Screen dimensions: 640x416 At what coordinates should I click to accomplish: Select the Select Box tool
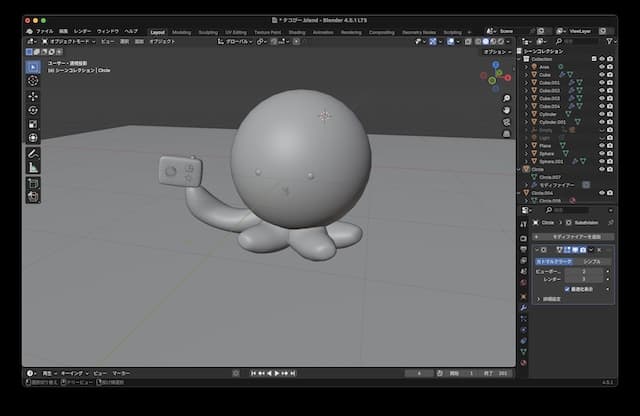33,67
